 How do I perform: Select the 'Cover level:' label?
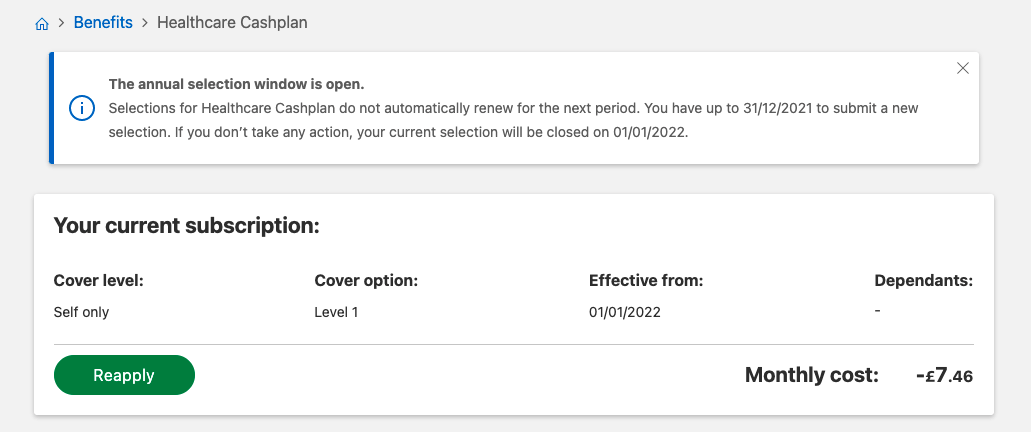[x=99, y=281]
